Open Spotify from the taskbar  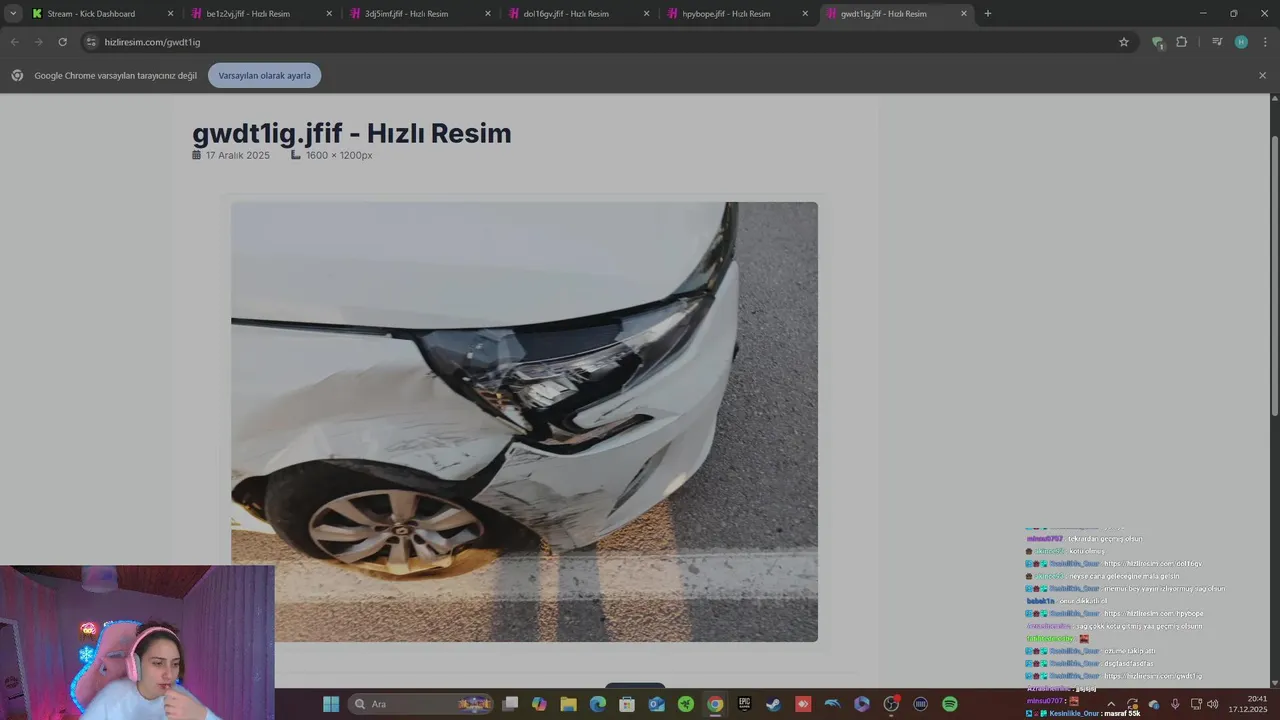pos(950,704)
